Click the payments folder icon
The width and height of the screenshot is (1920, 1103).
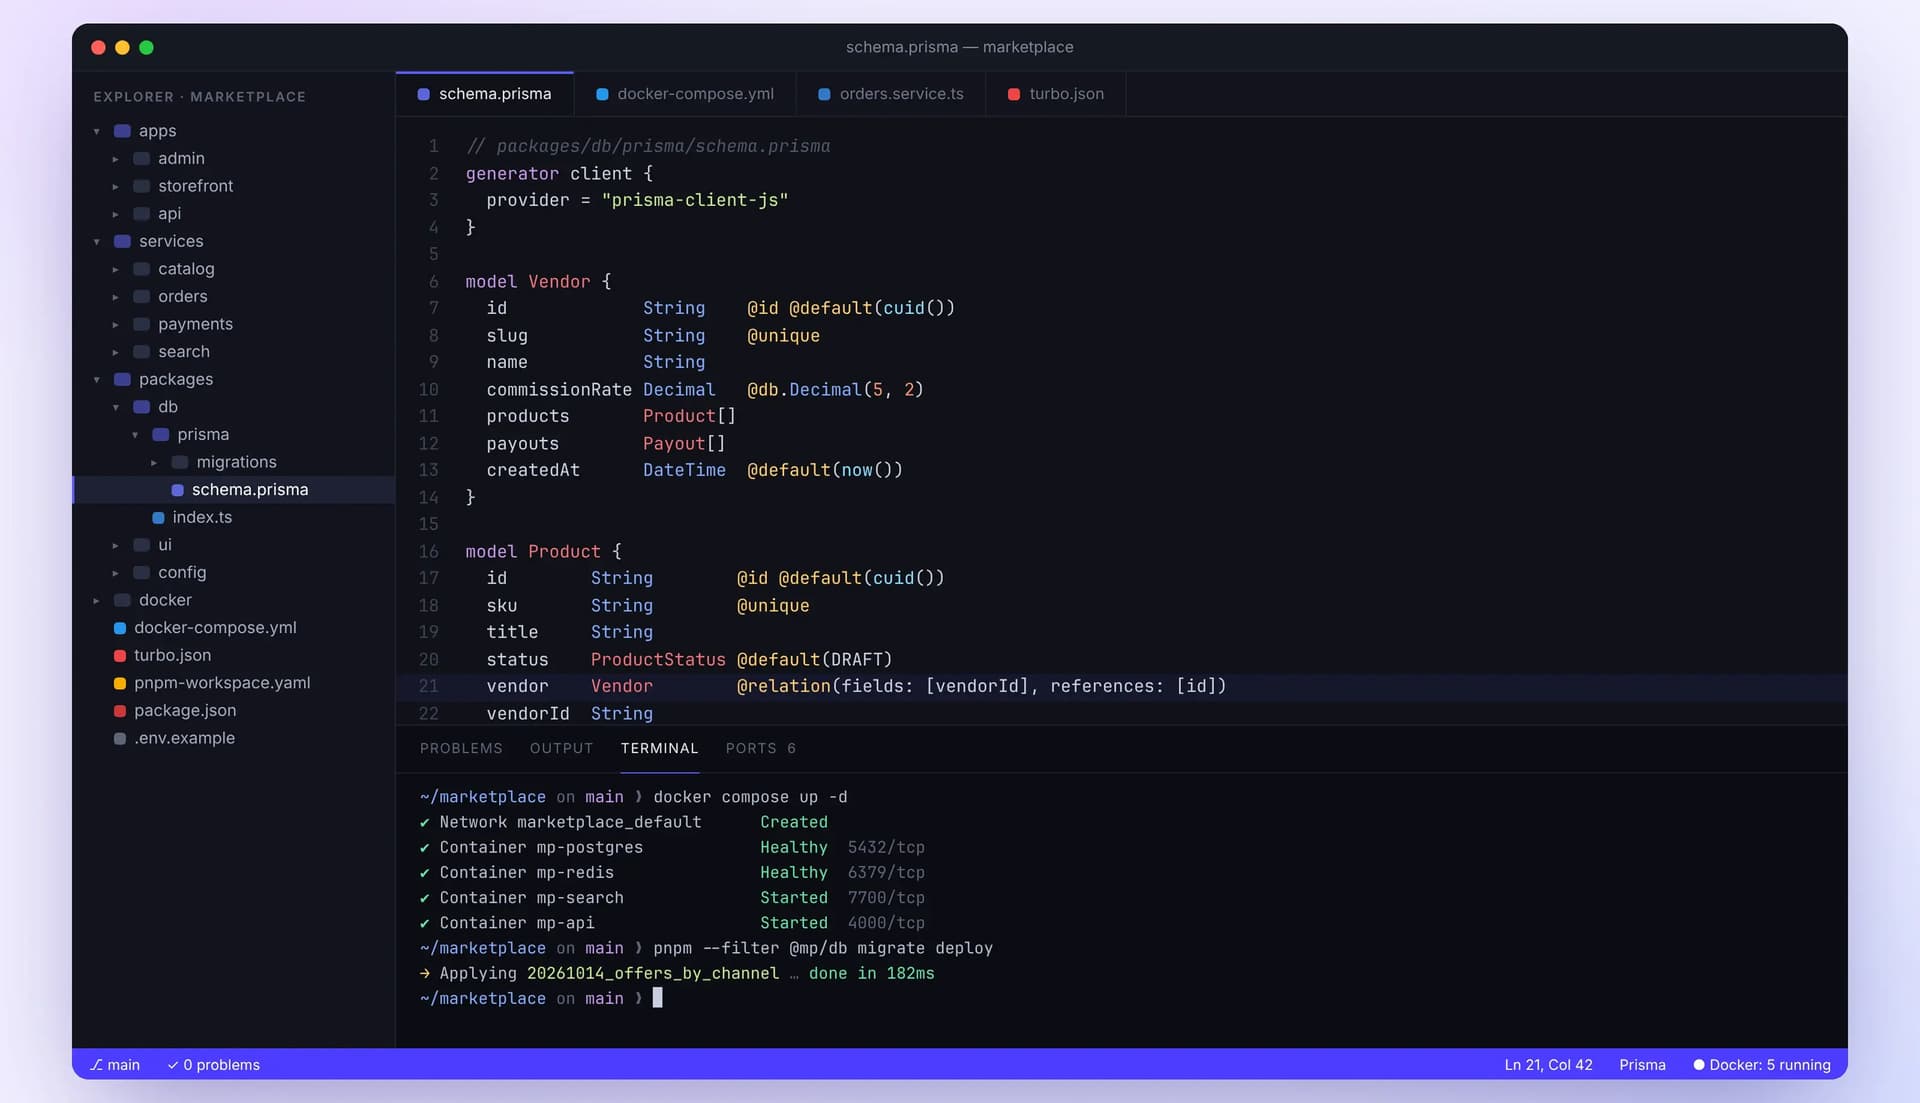141,324
